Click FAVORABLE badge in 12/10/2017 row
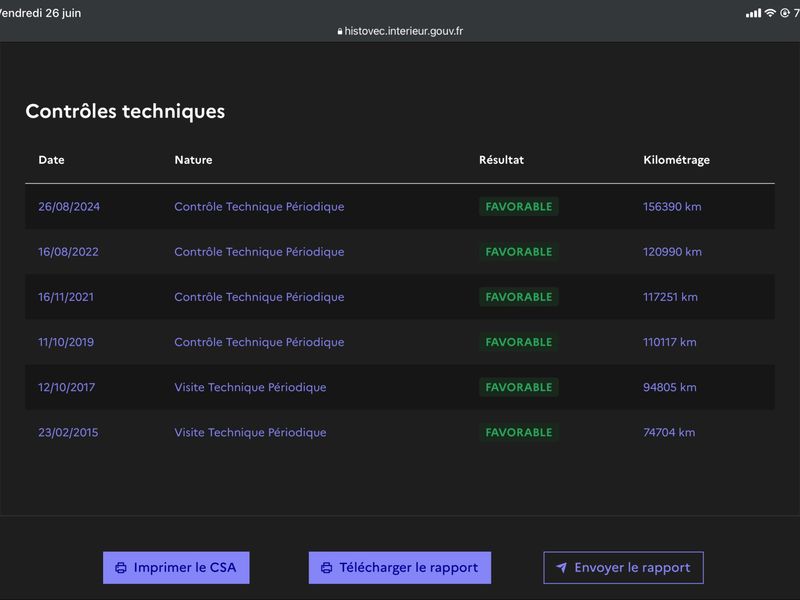 click(x=518, y=387)
